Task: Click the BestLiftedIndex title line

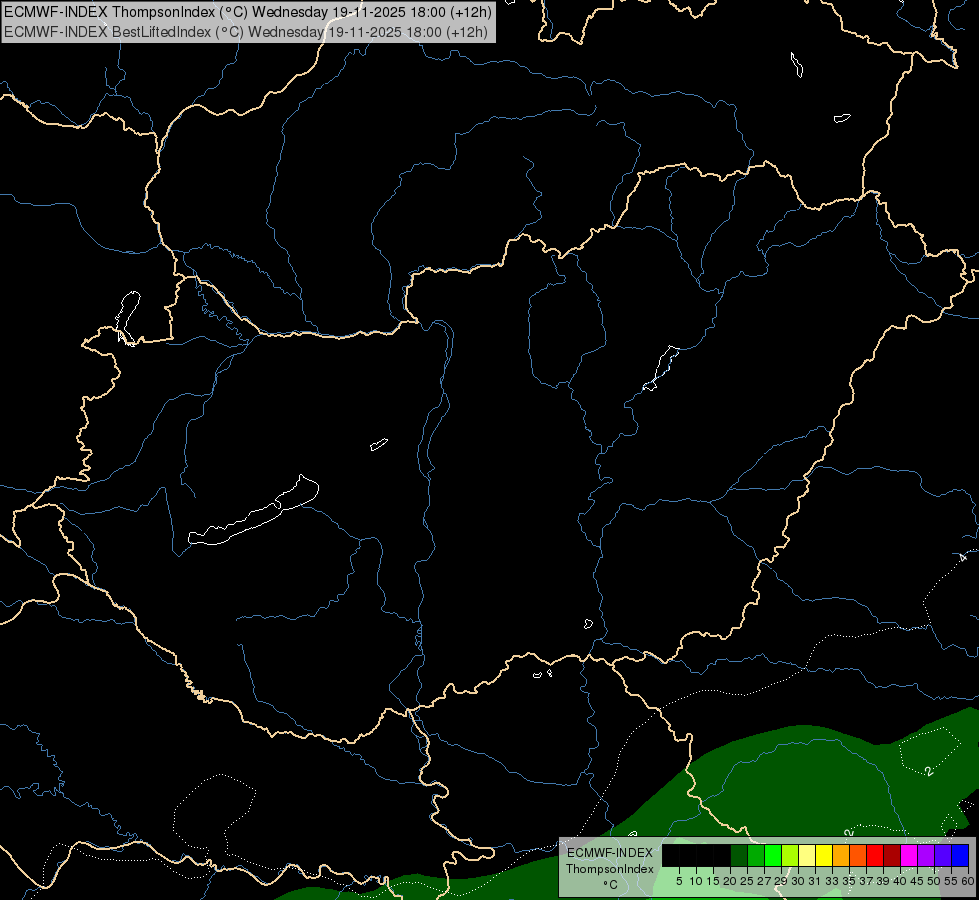Action: 246,31
